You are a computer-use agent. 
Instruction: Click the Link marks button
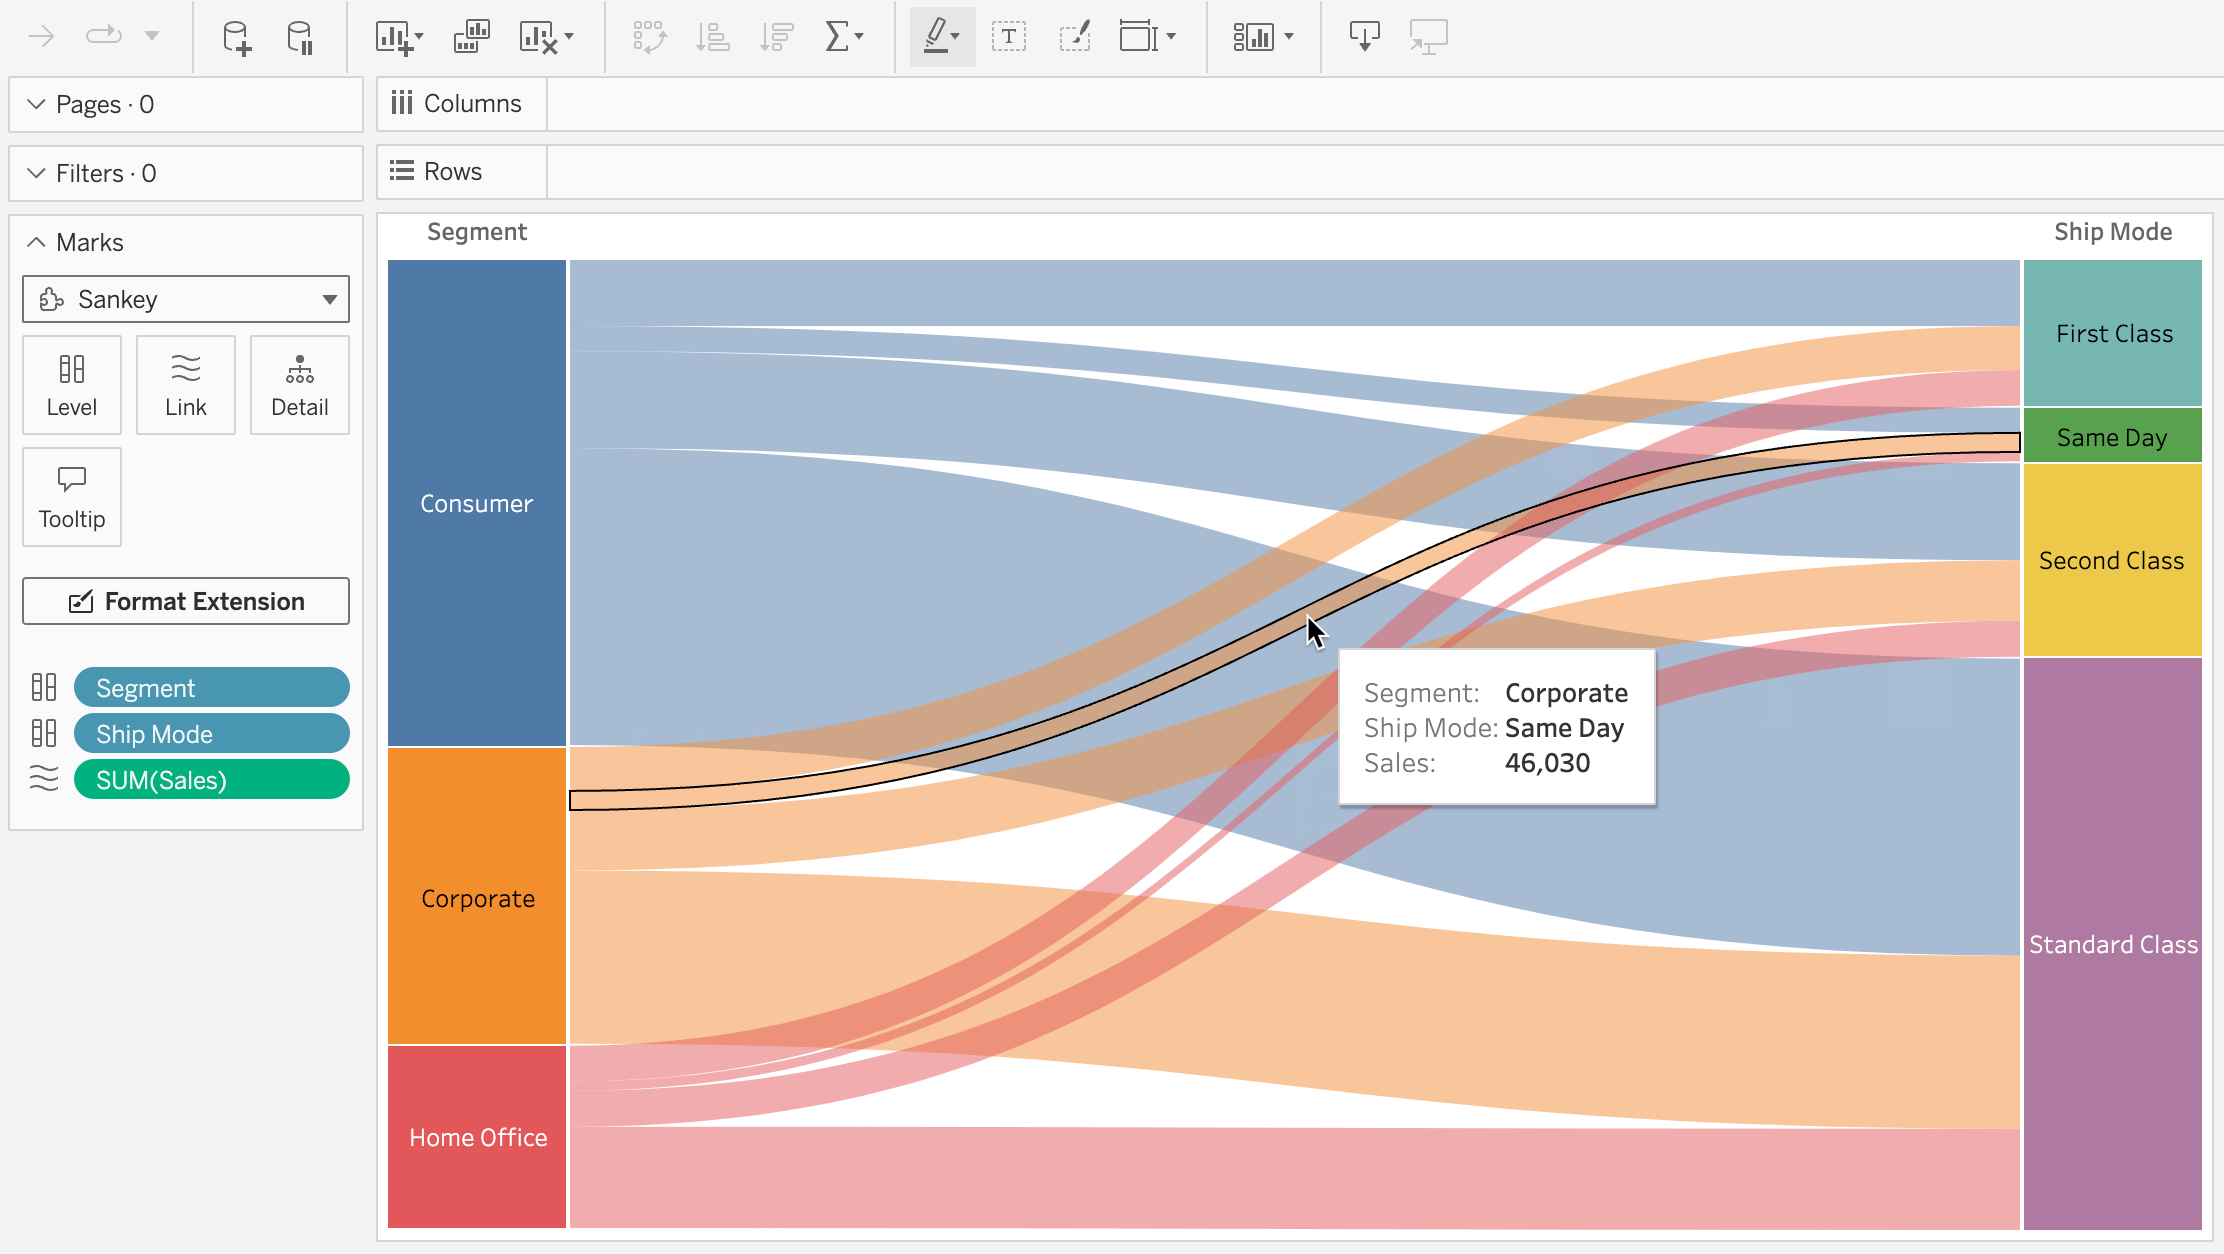click(186, 385)
